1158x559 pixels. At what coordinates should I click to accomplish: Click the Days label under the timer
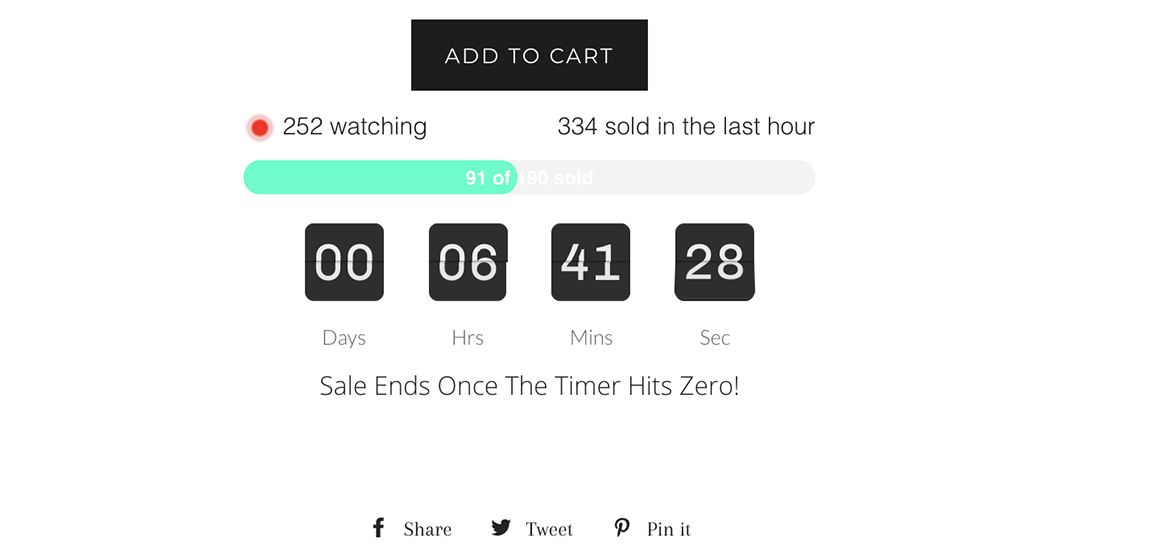point(344,338)
